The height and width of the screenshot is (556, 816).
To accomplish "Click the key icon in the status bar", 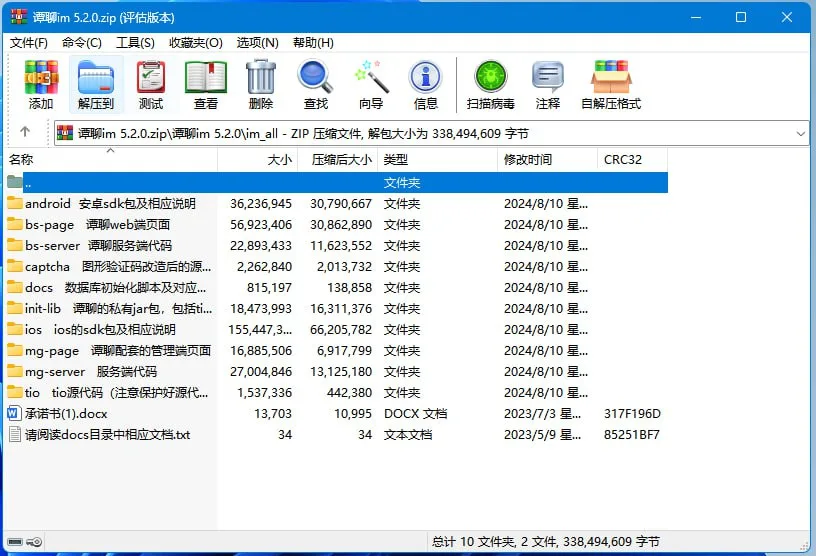I will [x=34, y=542].
